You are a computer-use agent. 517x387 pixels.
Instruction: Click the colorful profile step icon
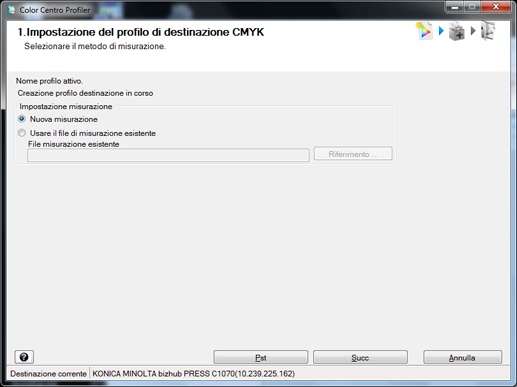click(424, 31)
